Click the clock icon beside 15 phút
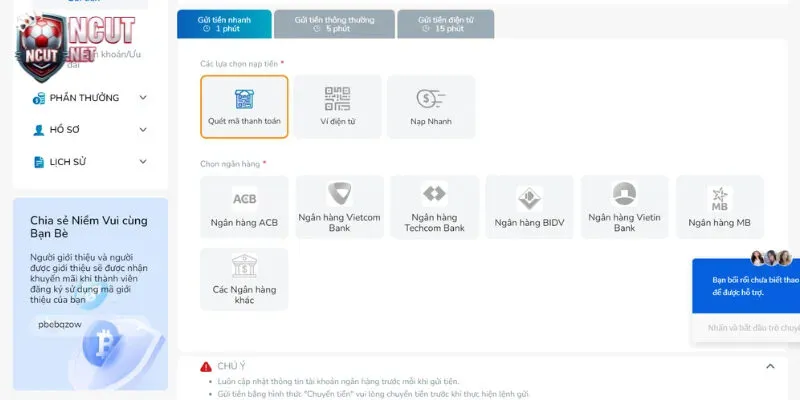The width and height of the screenshot is (800, 400). coord(426,29)
